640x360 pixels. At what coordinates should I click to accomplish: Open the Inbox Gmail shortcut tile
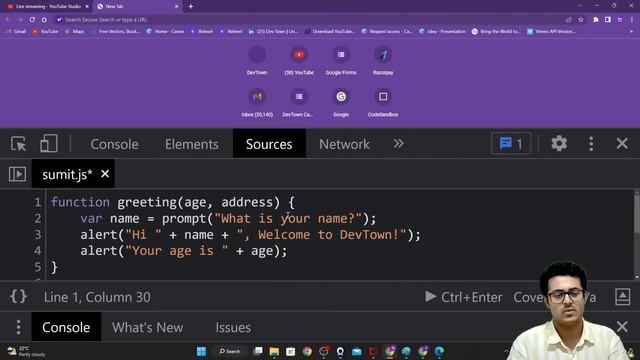(257, 102)
